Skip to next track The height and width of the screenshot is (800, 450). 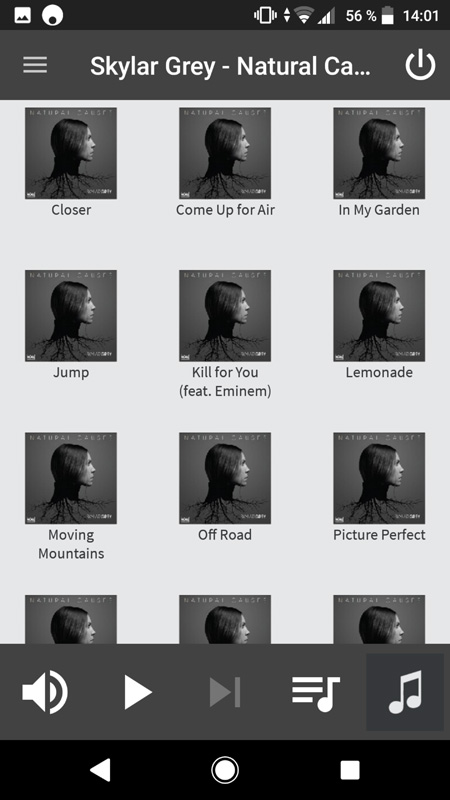[225, 692]
